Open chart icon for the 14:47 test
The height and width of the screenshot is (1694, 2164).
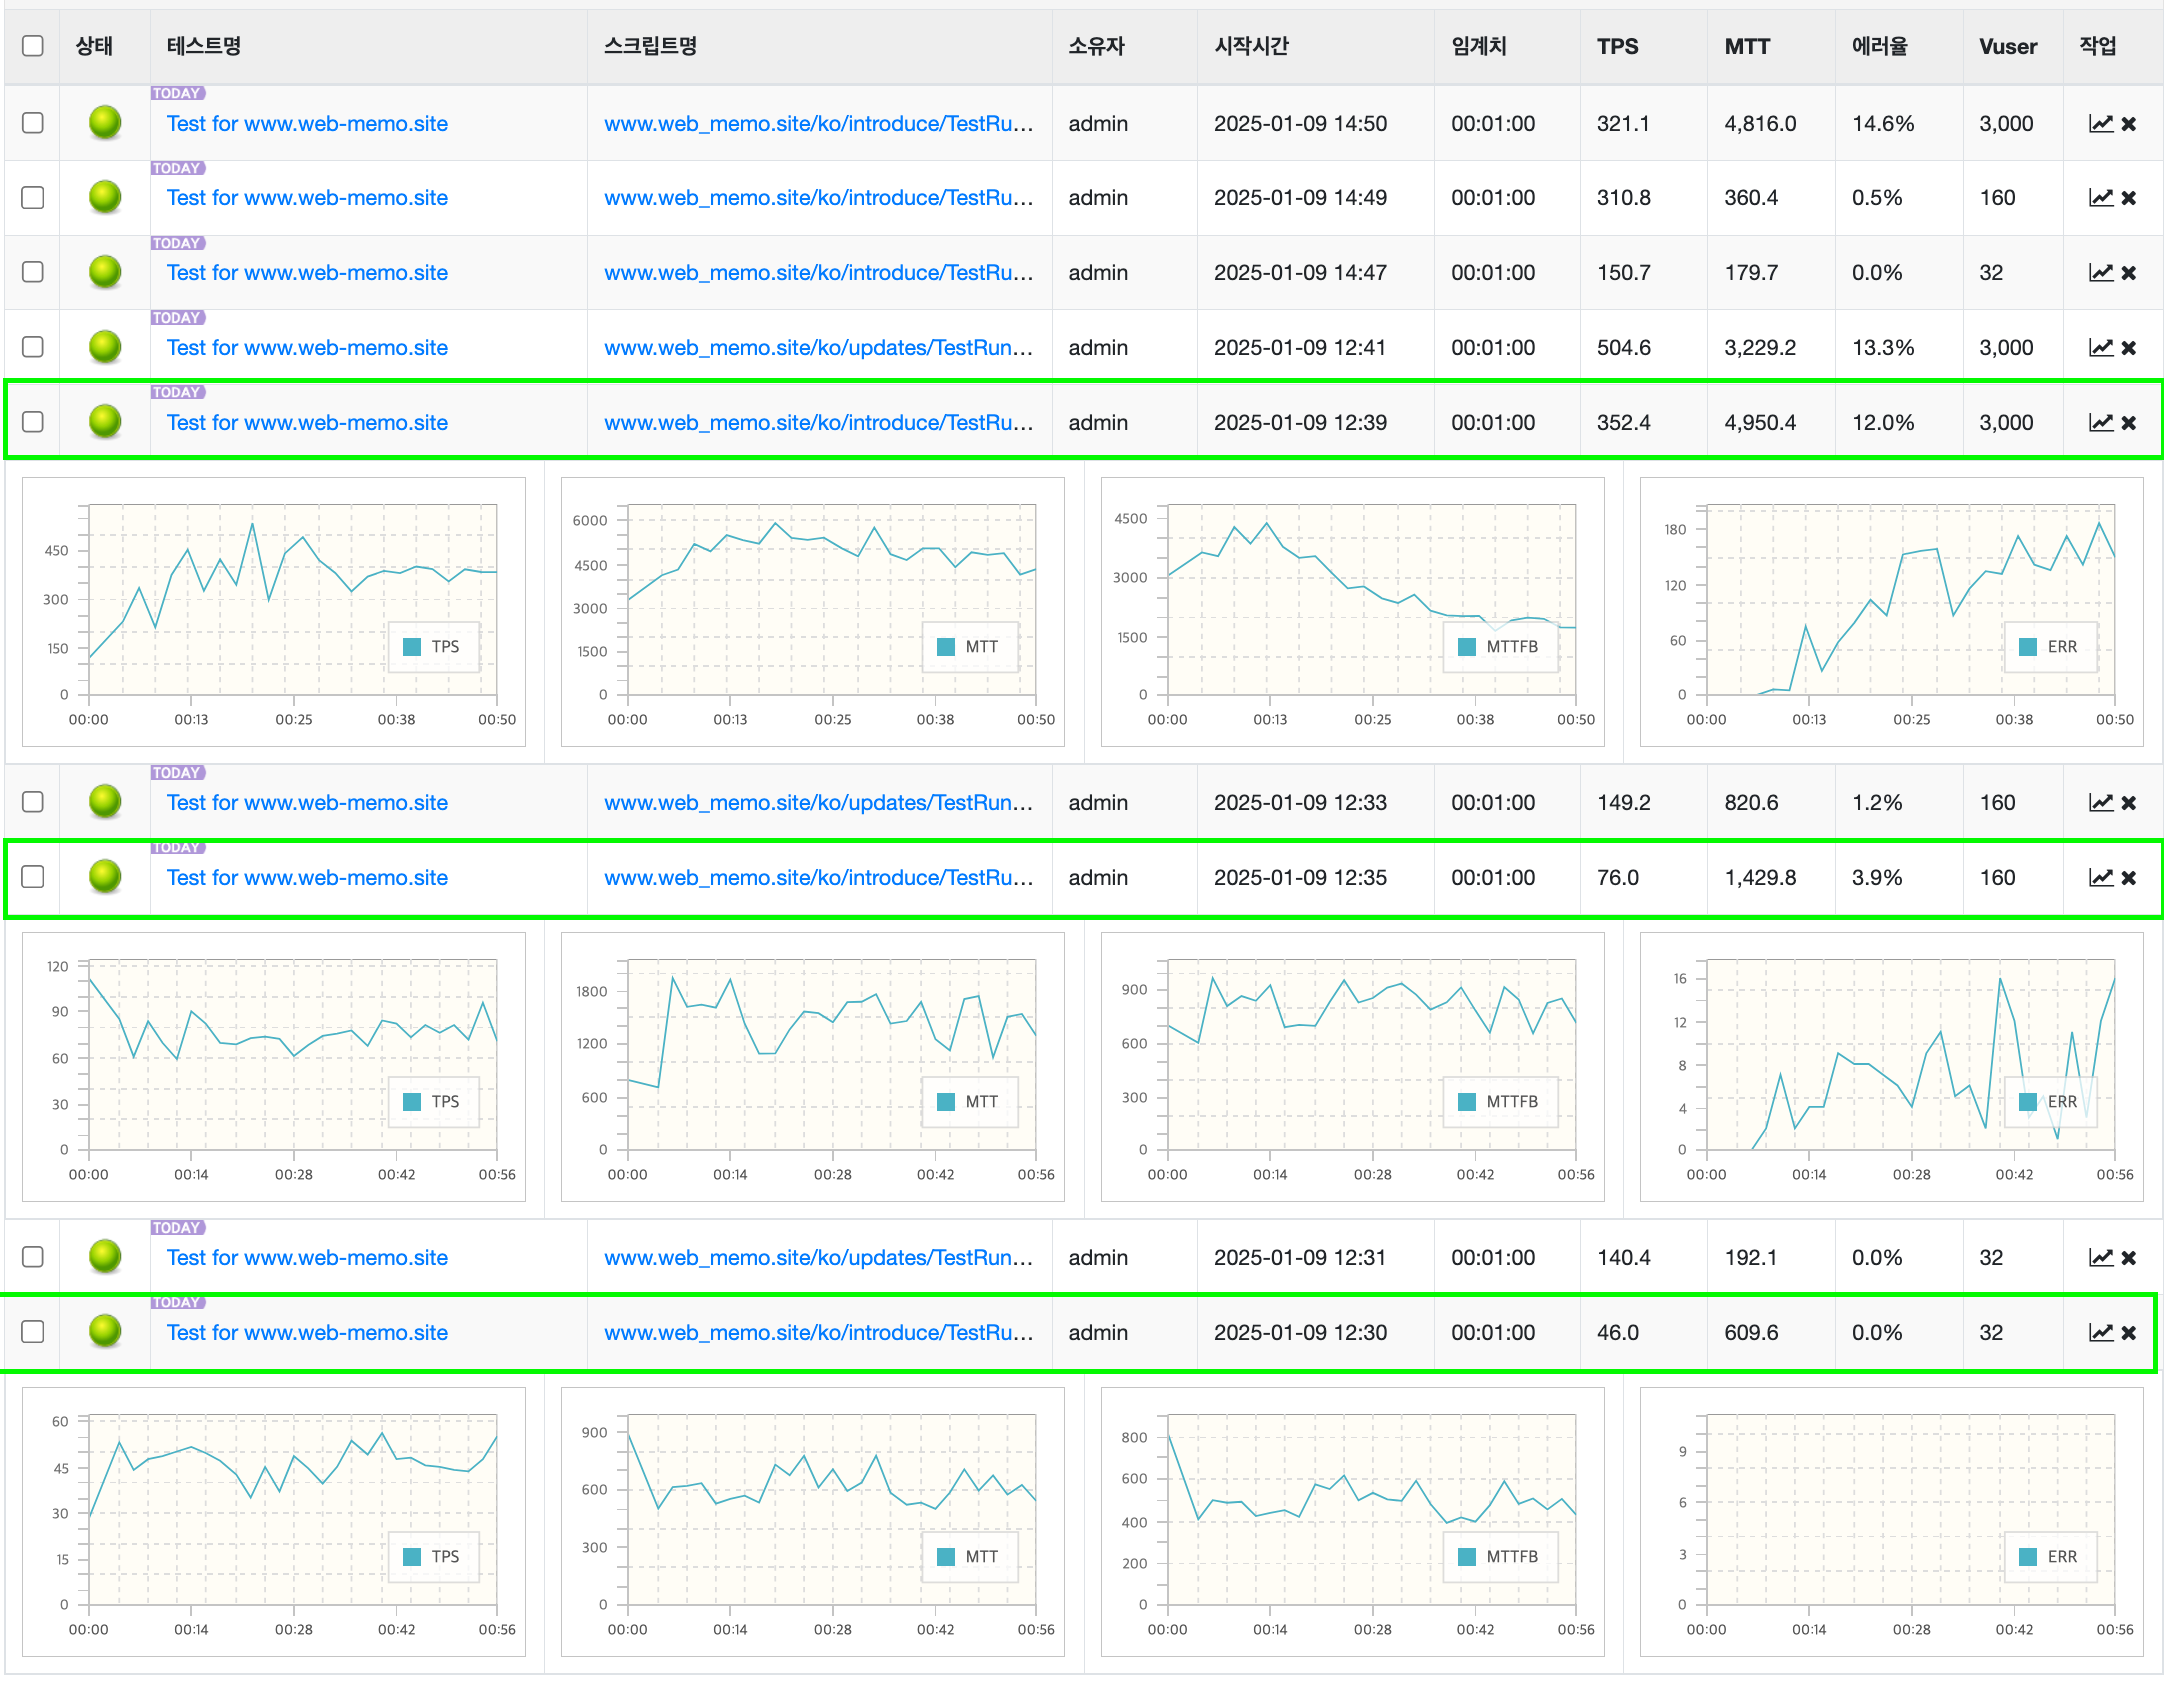click(x=2101, y=273)
